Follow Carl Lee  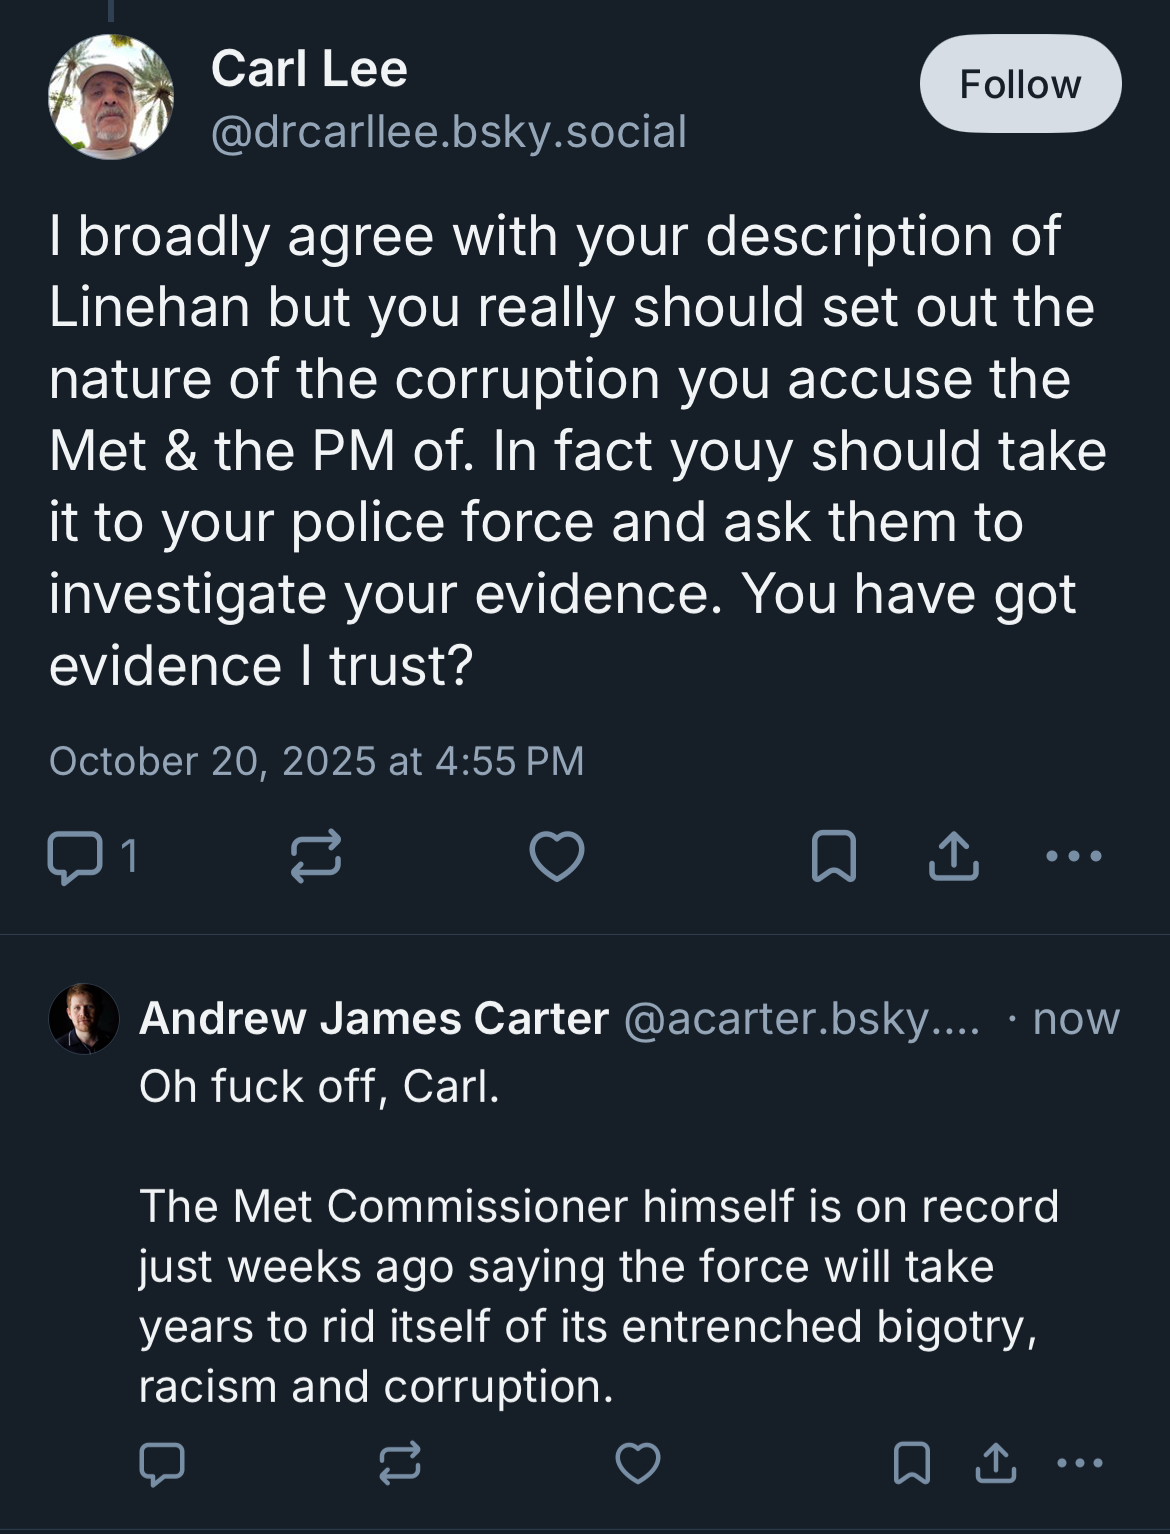1020,84
